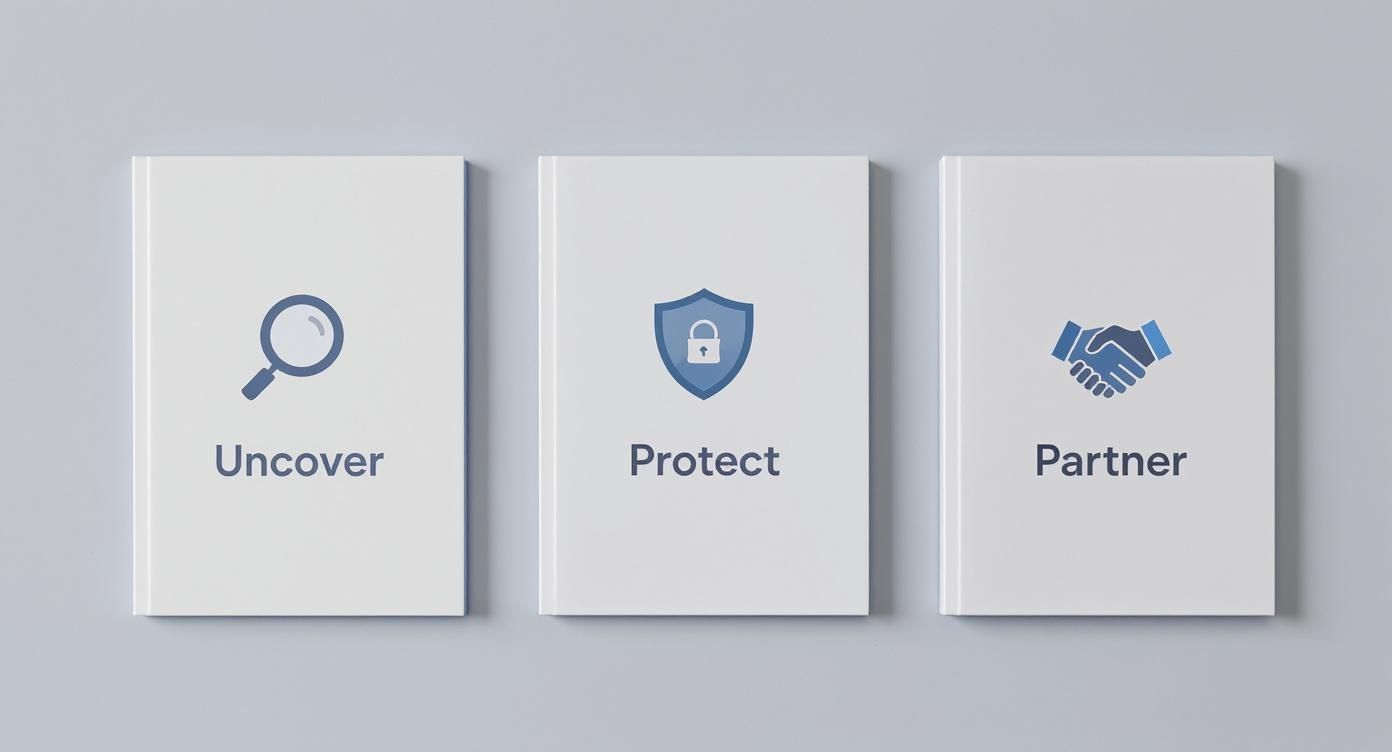Click the spine of the Partner book
Screen dimensions: 1392x752
pyautogui.click(x=949, y=385)
